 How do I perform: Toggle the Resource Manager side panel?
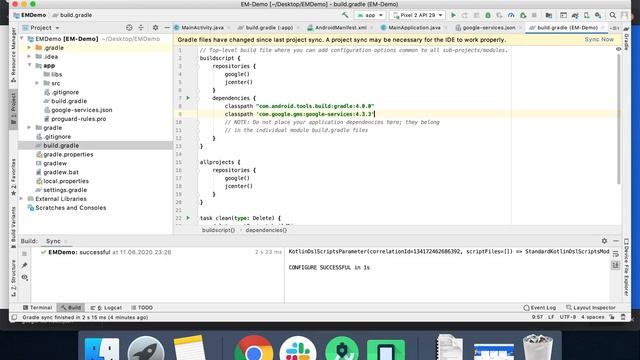coord(13,55)
